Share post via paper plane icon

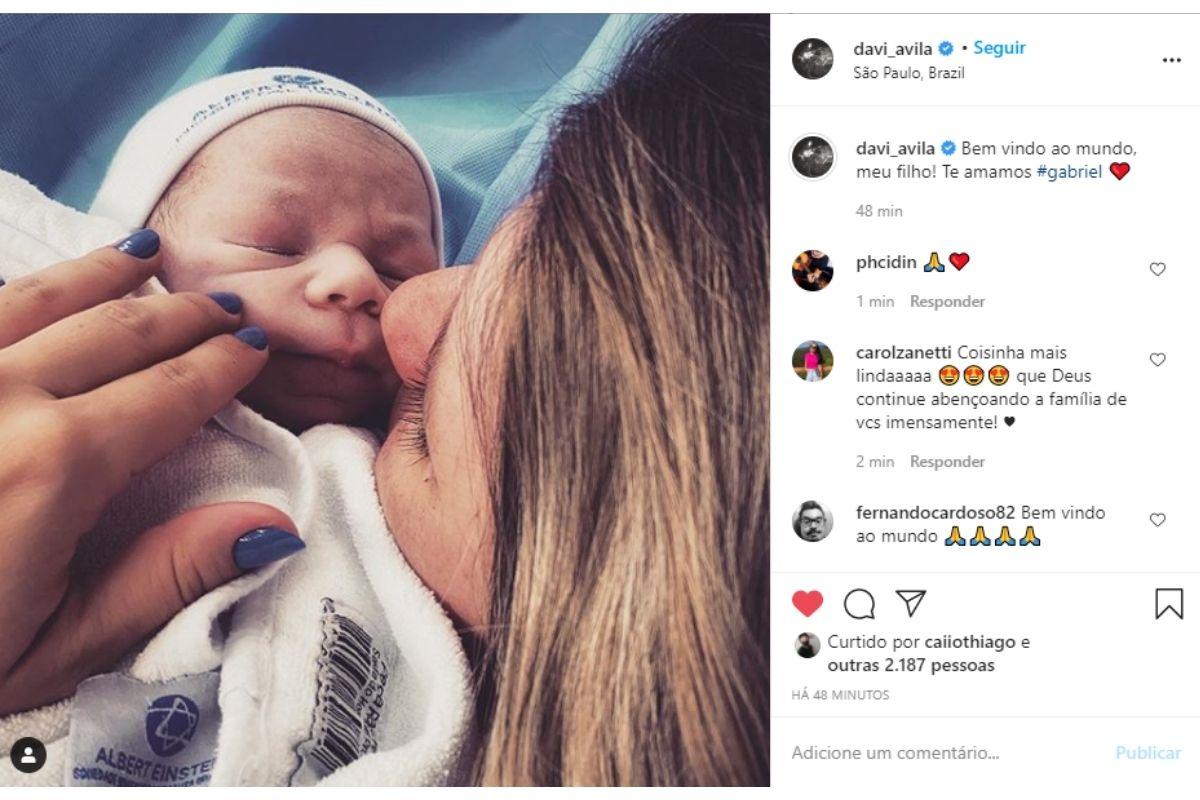[911, 603]
